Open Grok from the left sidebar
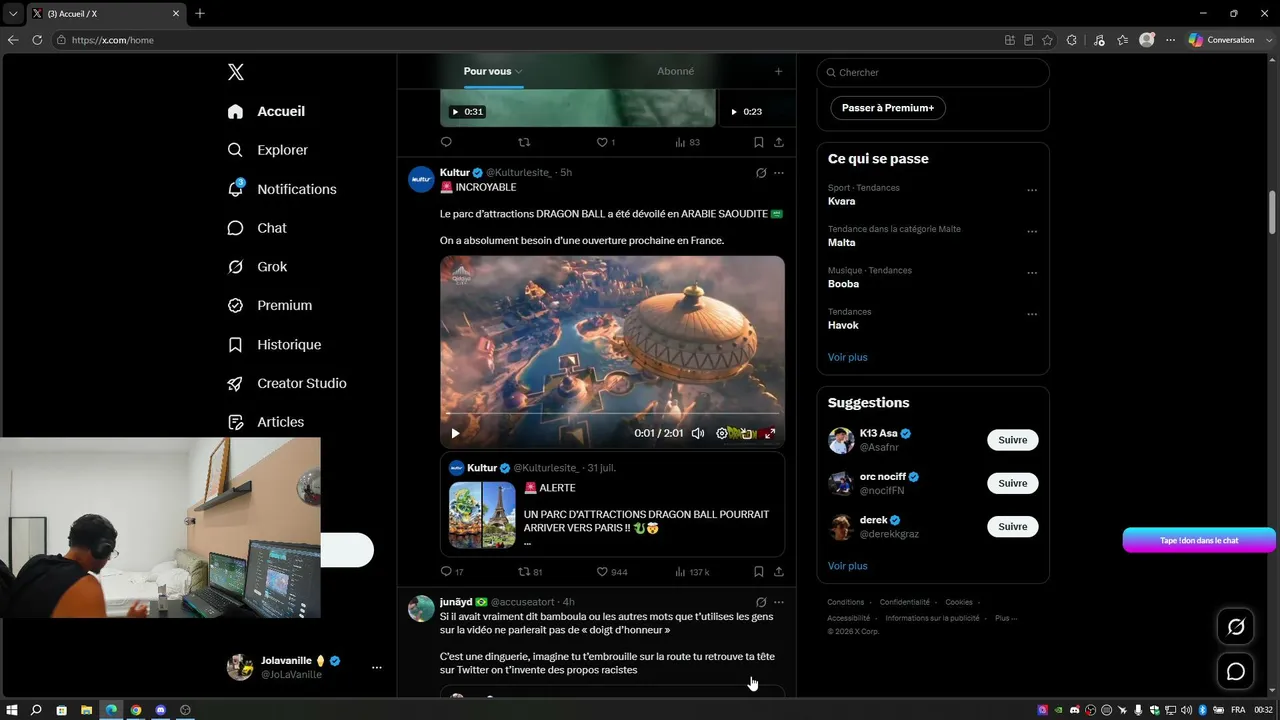1280x720 pixels. tap(257, 267)
